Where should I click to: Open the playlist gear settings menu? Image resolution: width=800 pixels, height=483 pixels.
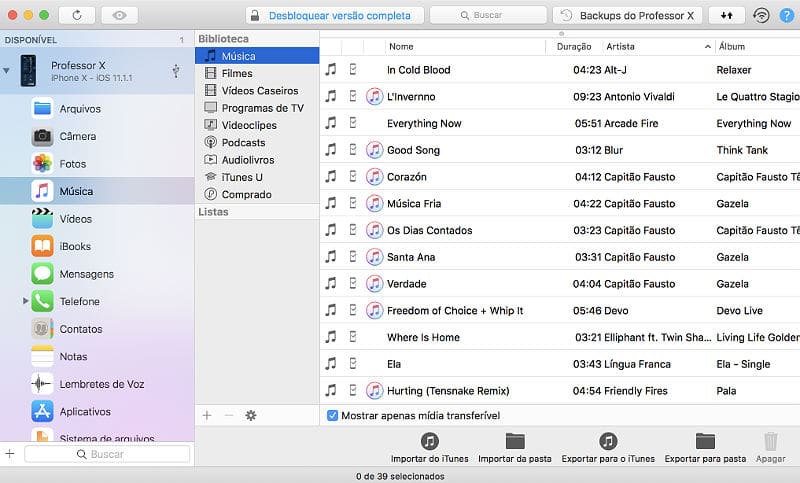[251, 416]
